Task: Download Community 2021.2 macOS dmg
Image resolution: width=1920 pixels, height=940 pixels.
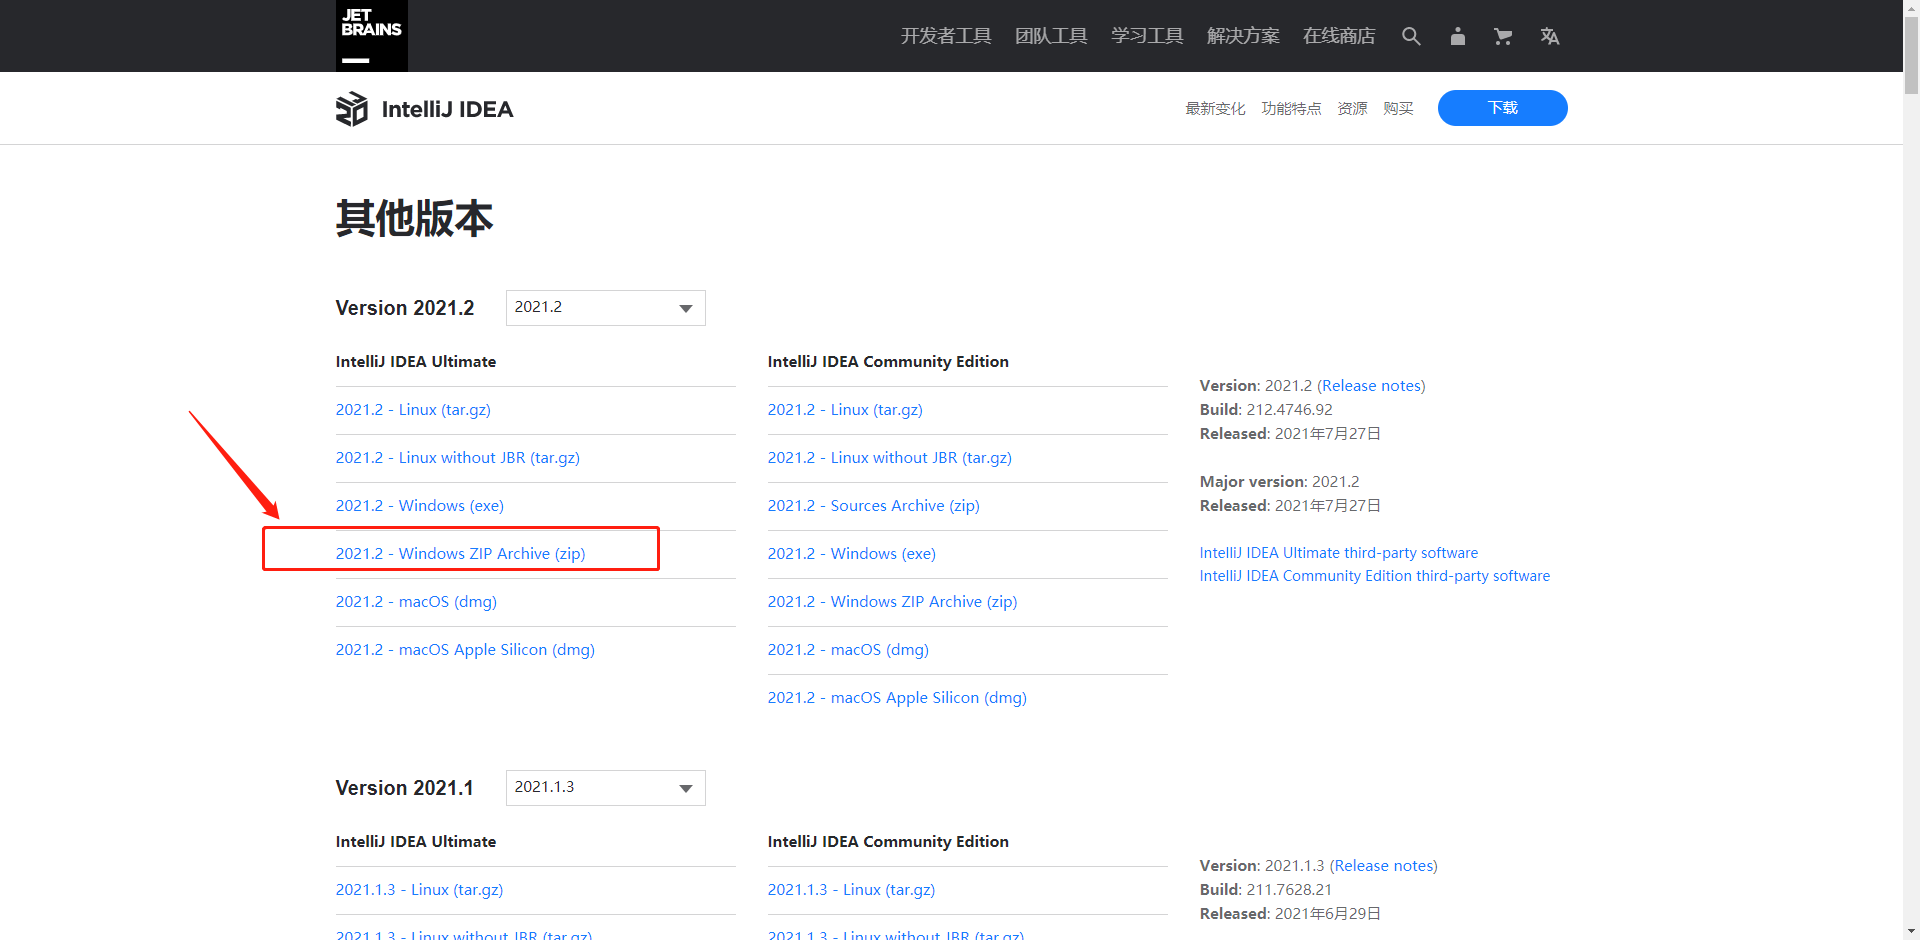Action: pyautogui.click(x=848, y=650)
